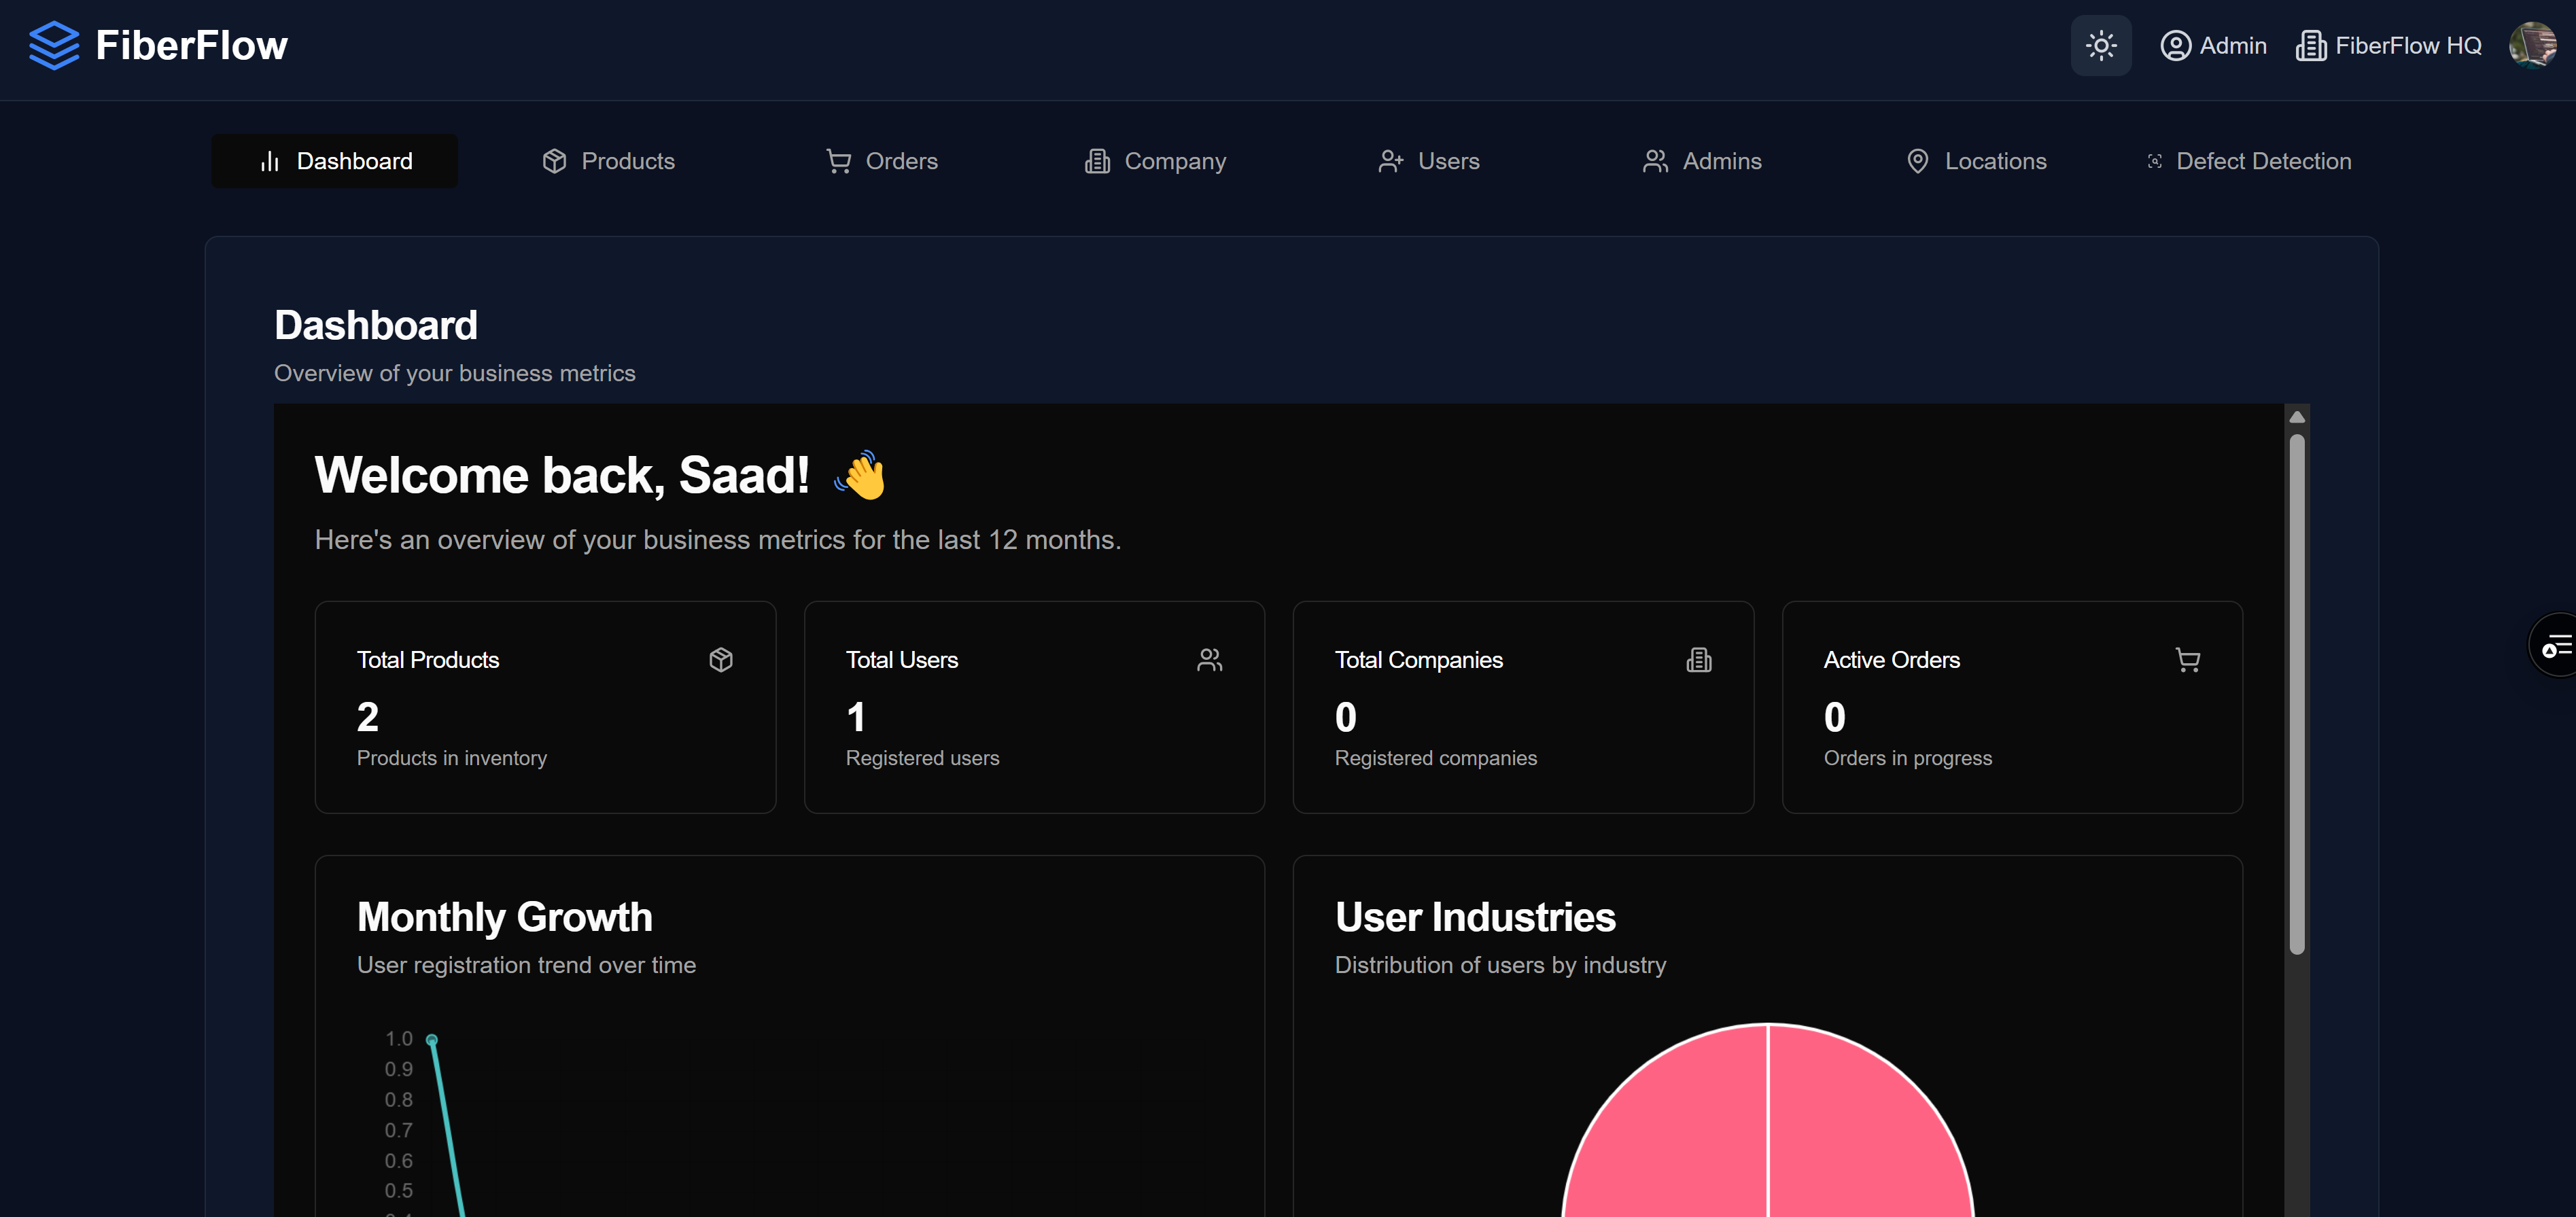Open the profile avatar picture
The width and height of the screenshot is (2576, 1217).
click(x=2532, y=46)
